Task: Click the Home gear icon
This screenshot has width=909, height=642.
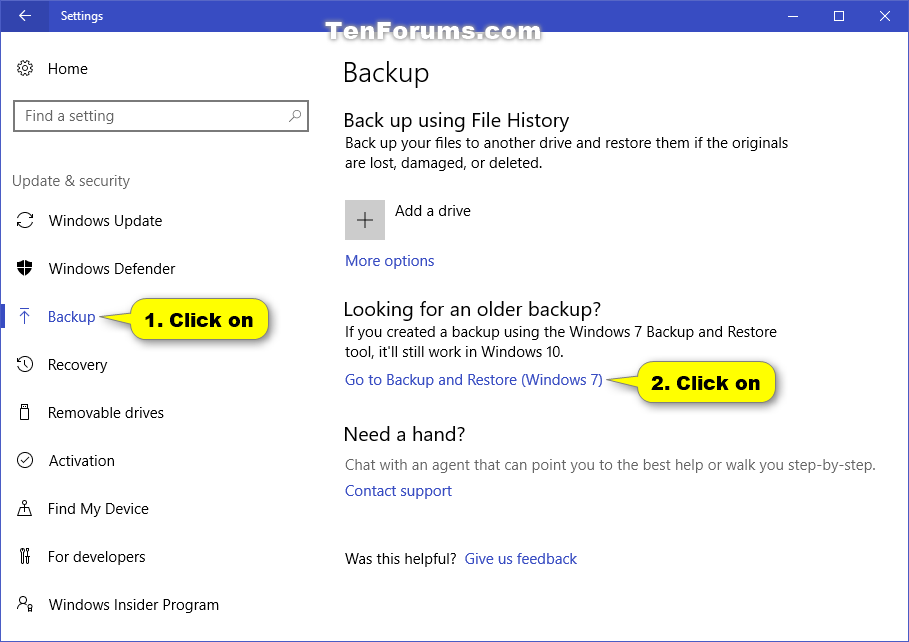Action: 25,68
